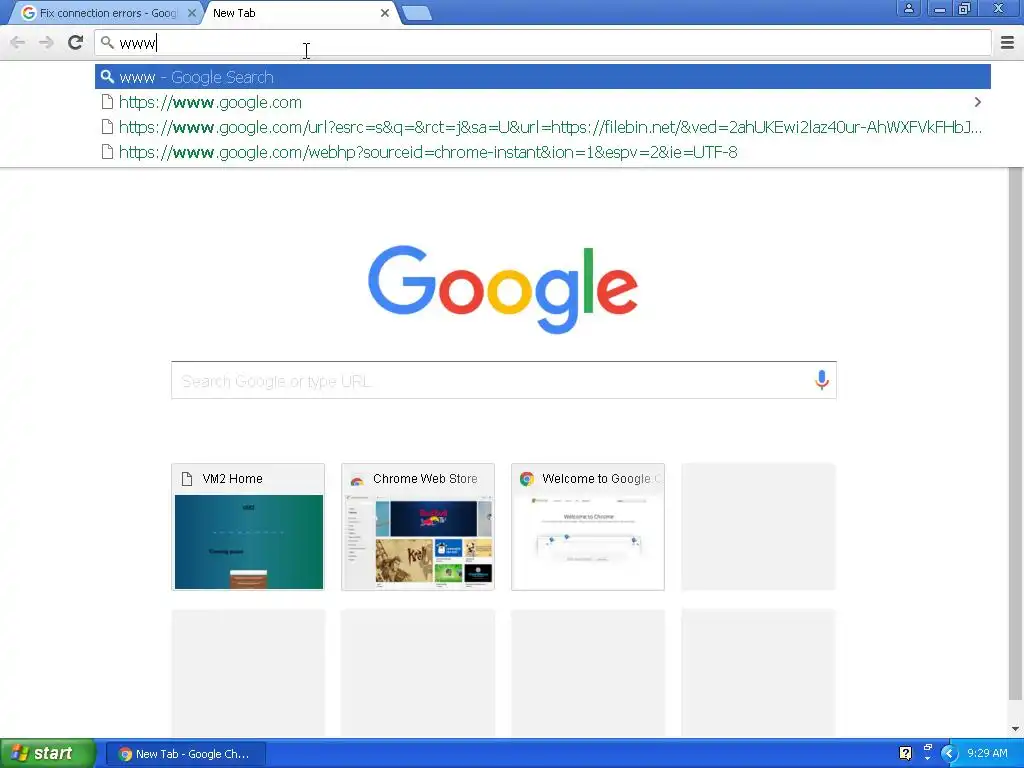
Task: Pick the https://www.google.com suggestion
Action: point(543,102)
